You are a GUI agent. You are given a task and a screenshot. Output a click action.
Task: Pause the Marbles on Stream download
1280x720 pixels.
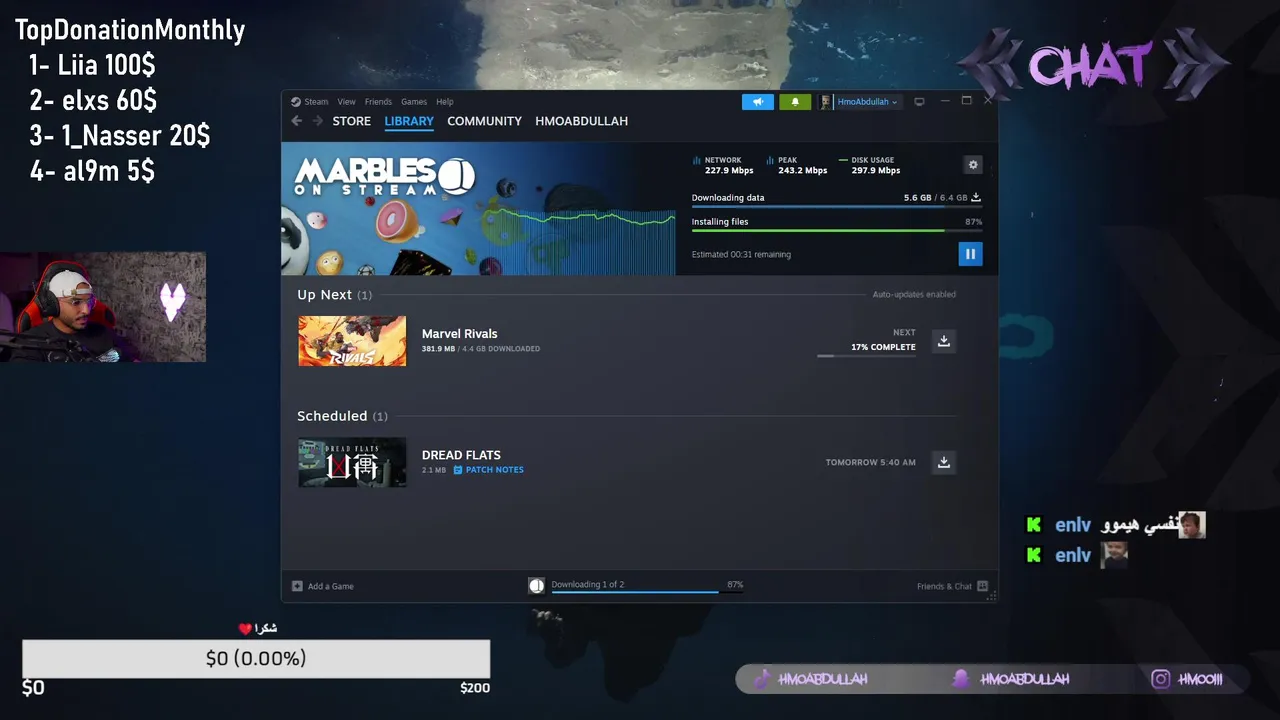(x=970, y=254)
